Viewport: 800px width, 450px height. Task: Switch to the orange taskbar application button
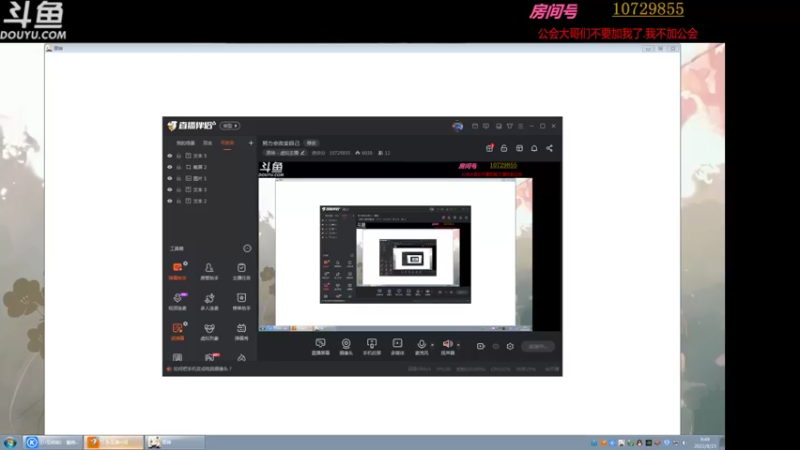(114, 442)
